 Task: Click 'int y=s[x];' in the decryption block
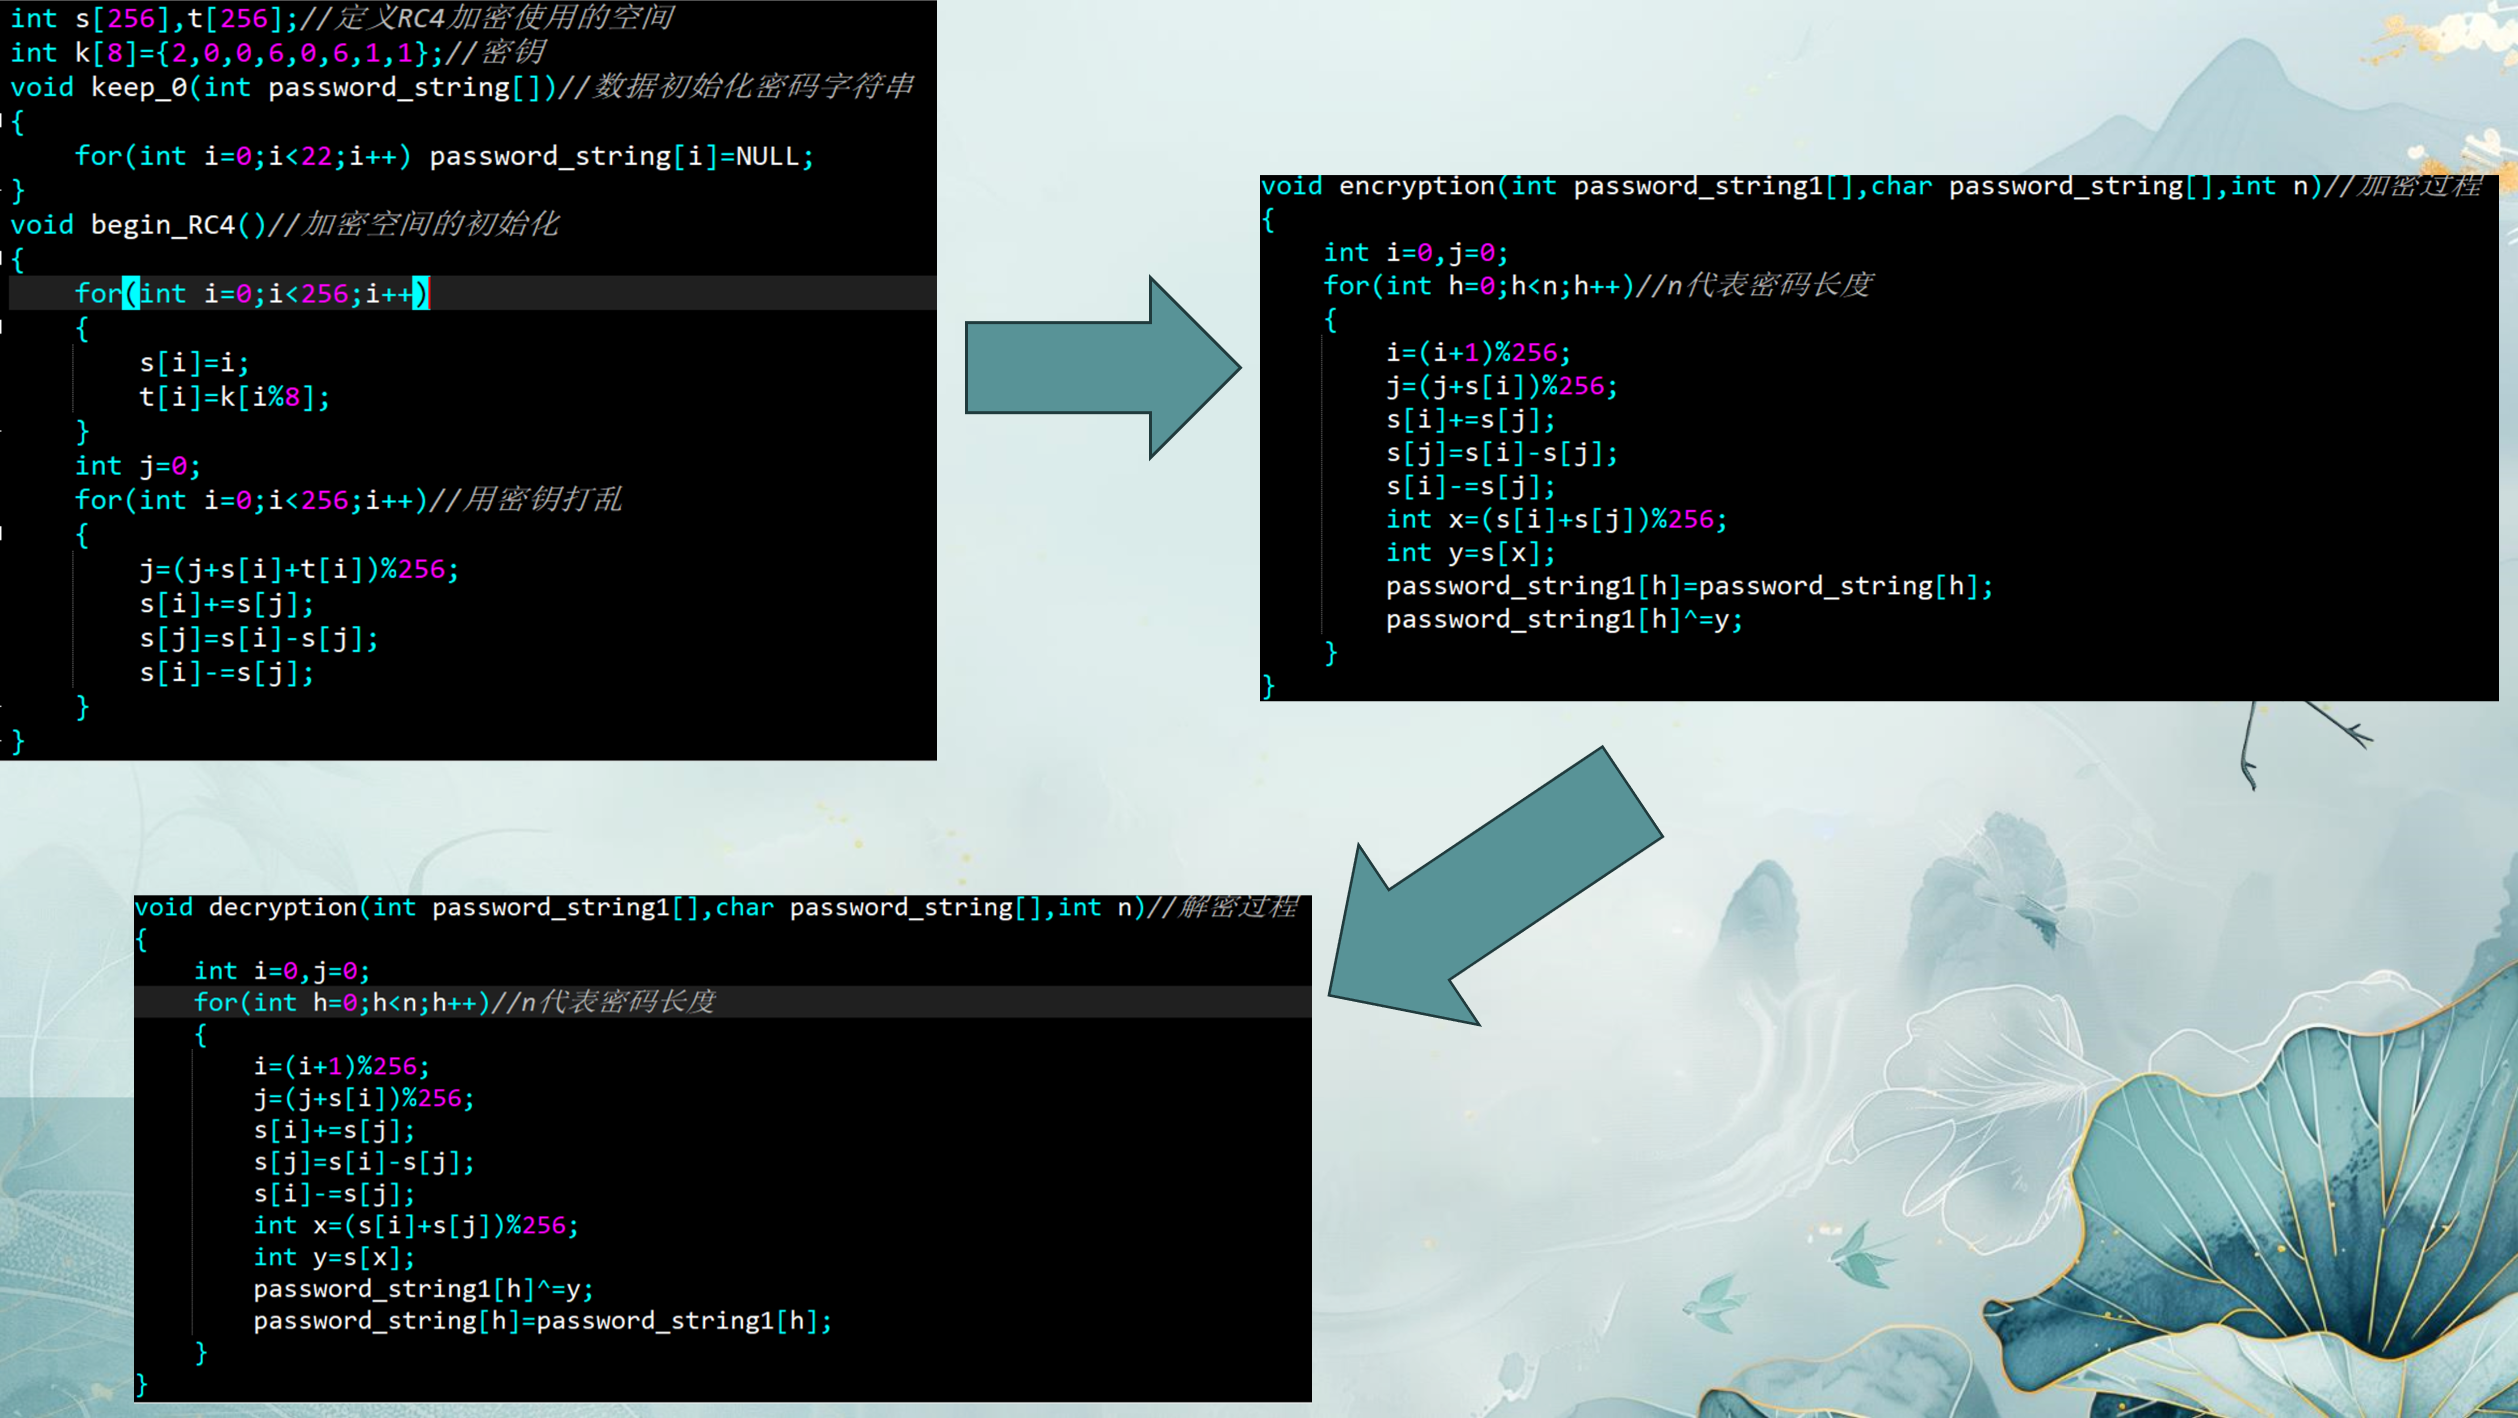tap(333, 1257)
